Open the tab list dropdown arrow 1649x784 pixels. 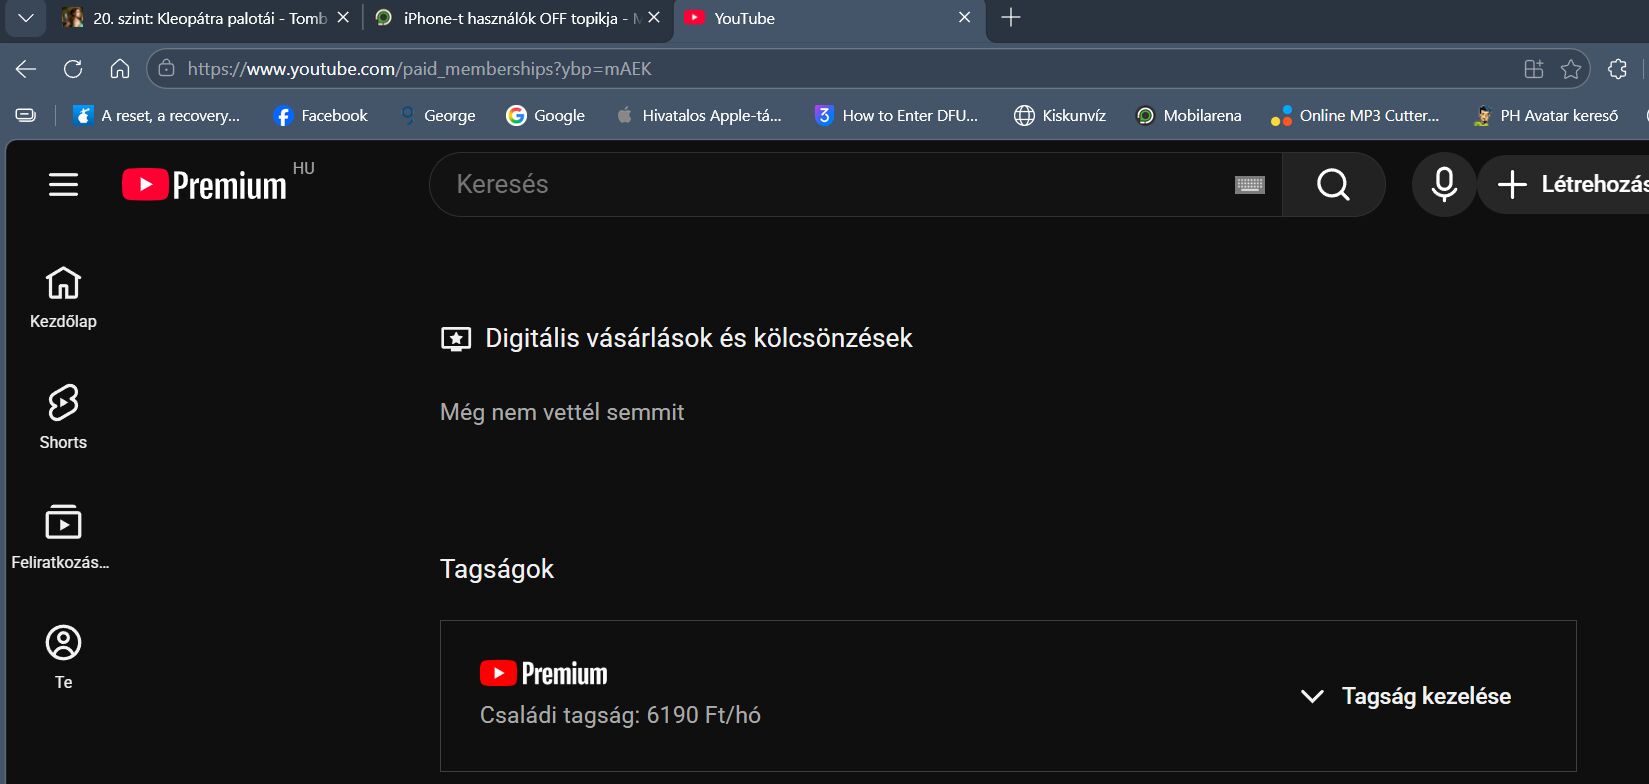(26, 18)
